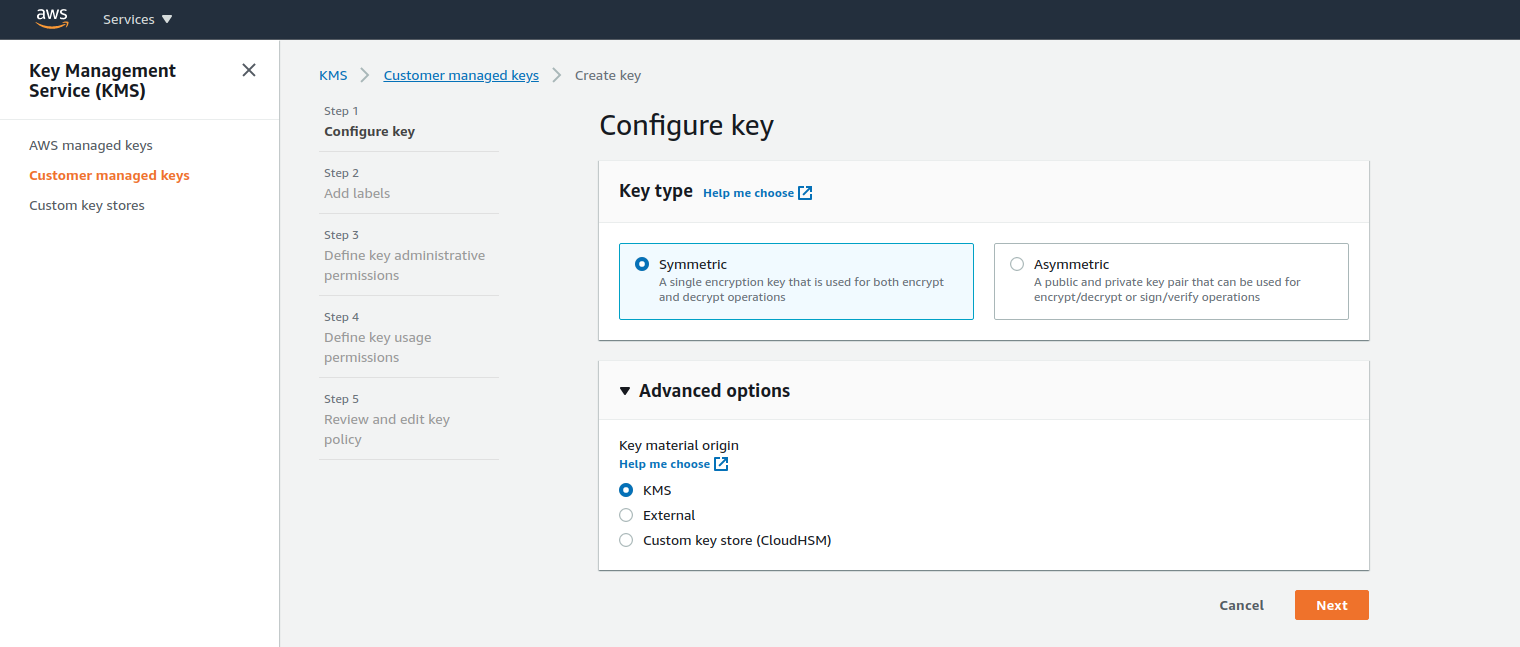Close the Key Management Service side panel
This screenshot has height=647, width=1520.
pyautogui.click(x=249, y=70)
